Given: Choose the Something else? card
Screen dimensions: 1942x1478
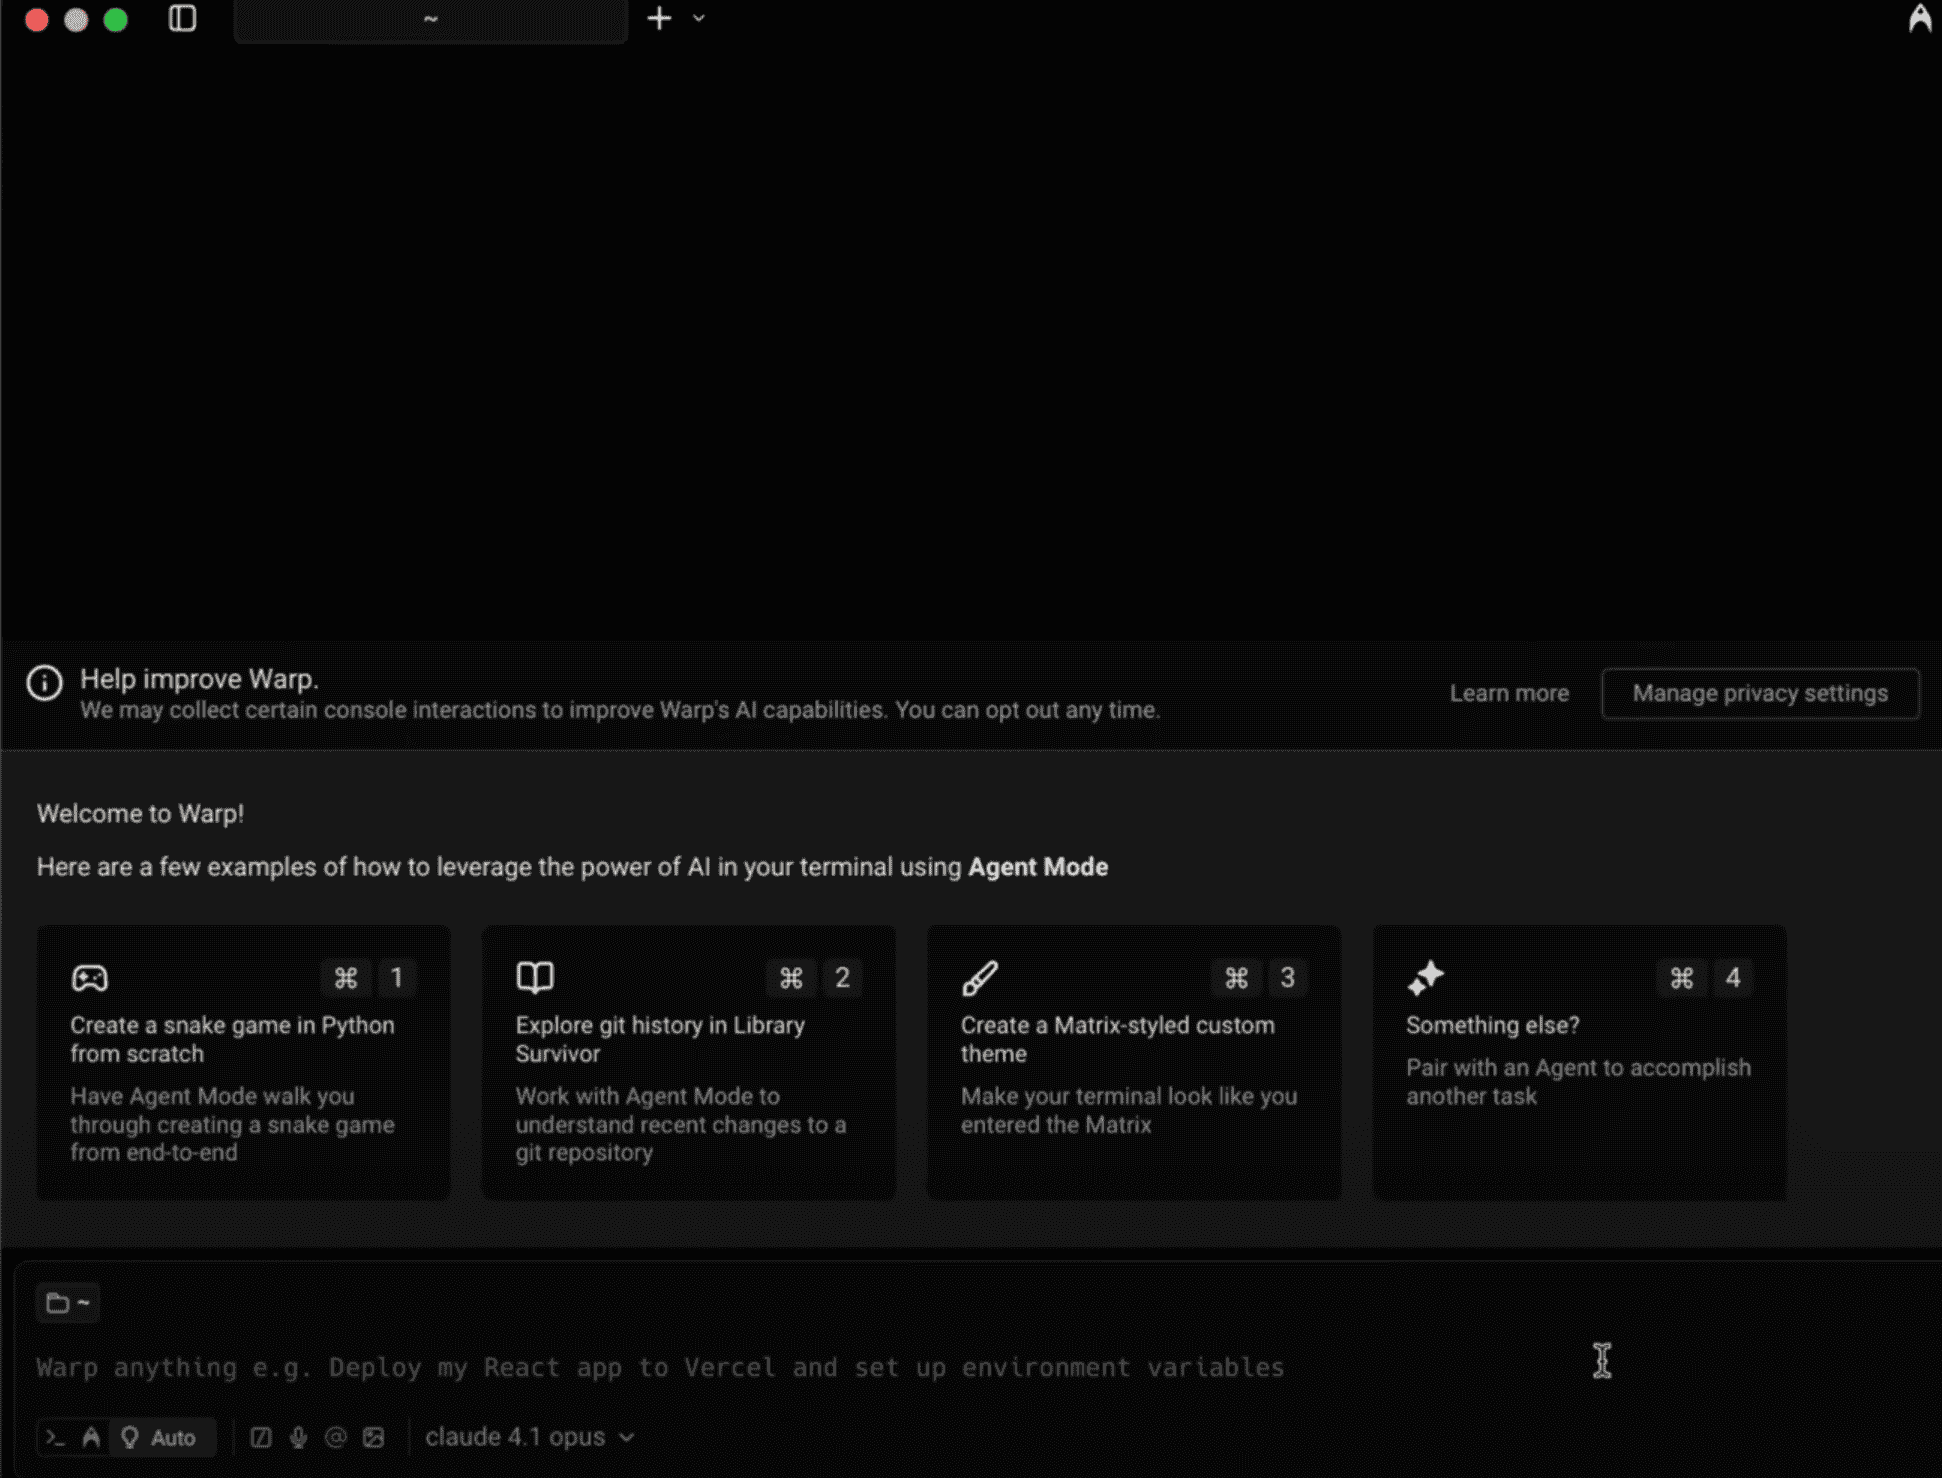Looking at the screenshot, I should click(1579, 1062).
